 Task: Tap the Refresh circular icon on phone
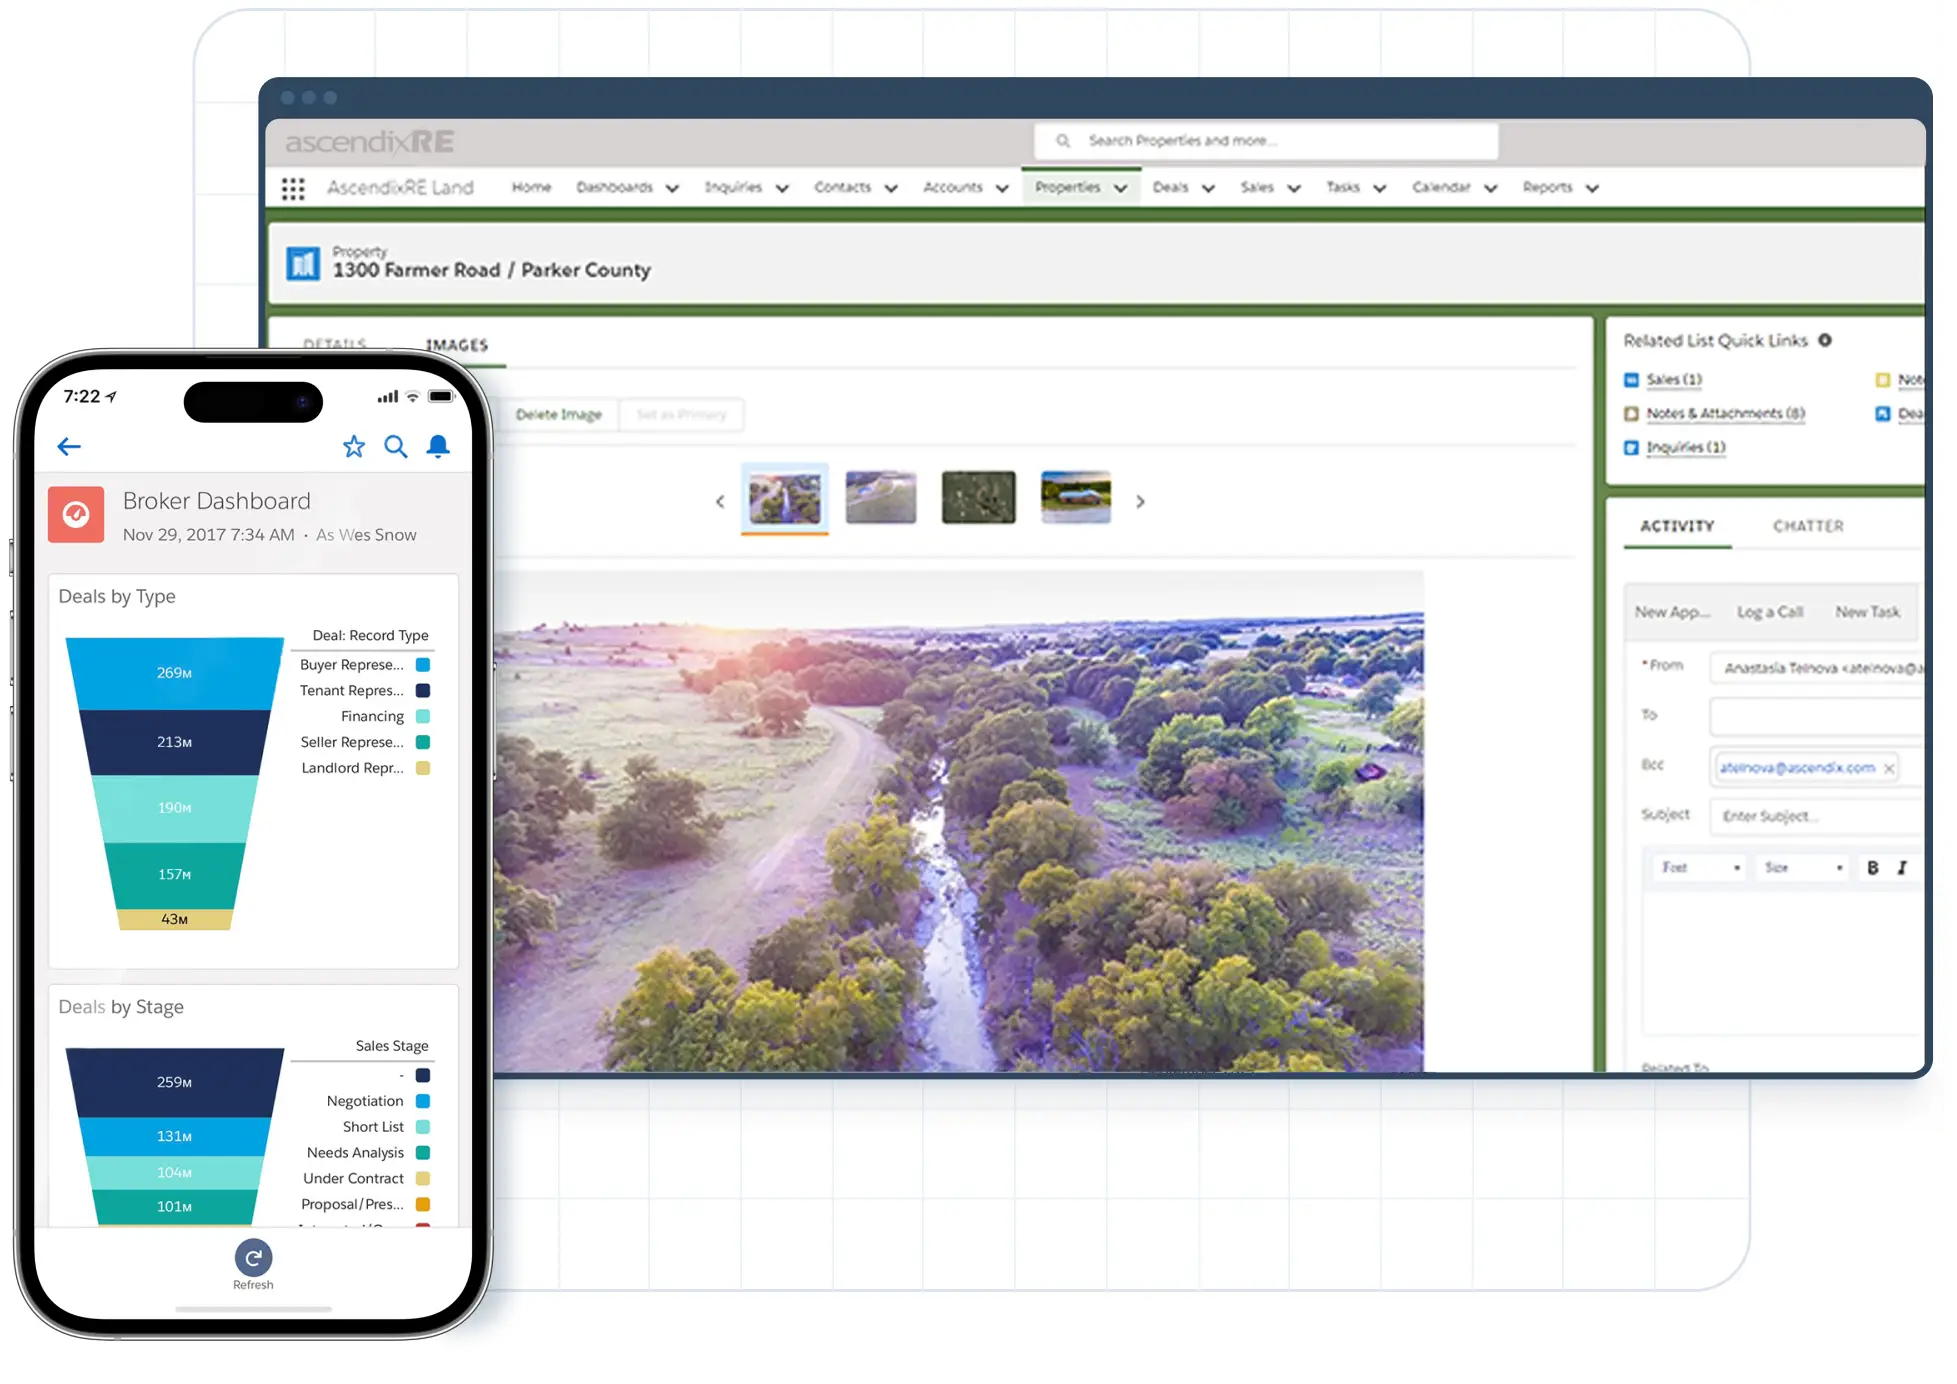(x=253, y=1257)
